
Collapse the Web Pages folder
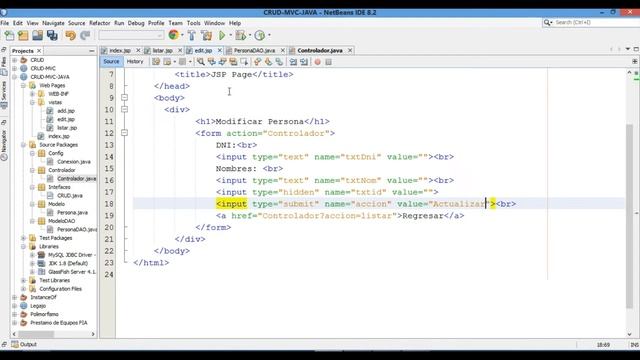pos(24,85)
